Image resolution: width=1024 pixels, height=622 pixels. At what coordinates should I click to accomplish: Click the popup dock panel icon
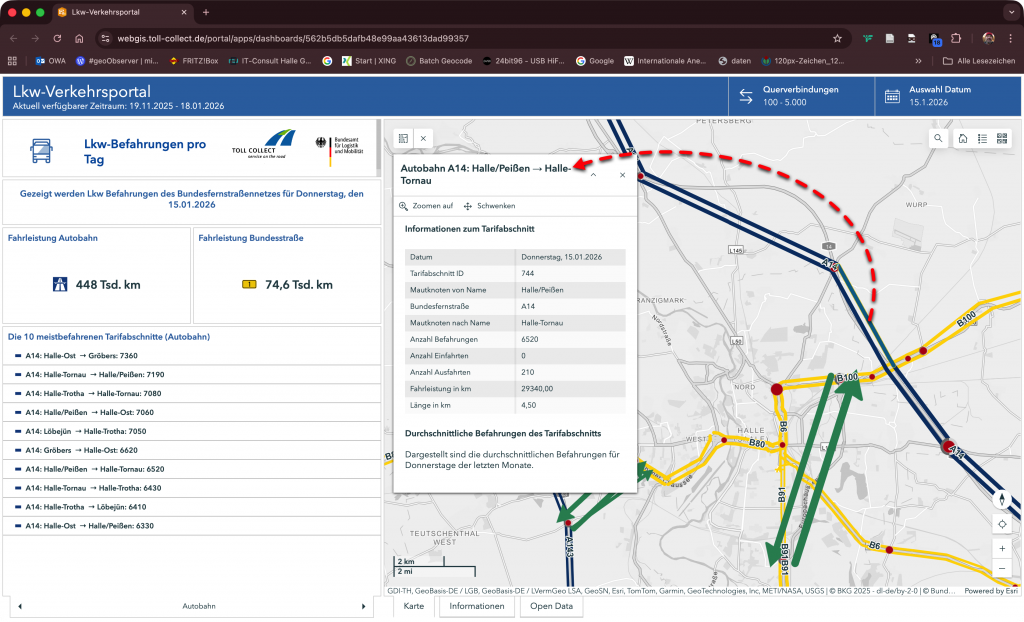click(403, 138)
